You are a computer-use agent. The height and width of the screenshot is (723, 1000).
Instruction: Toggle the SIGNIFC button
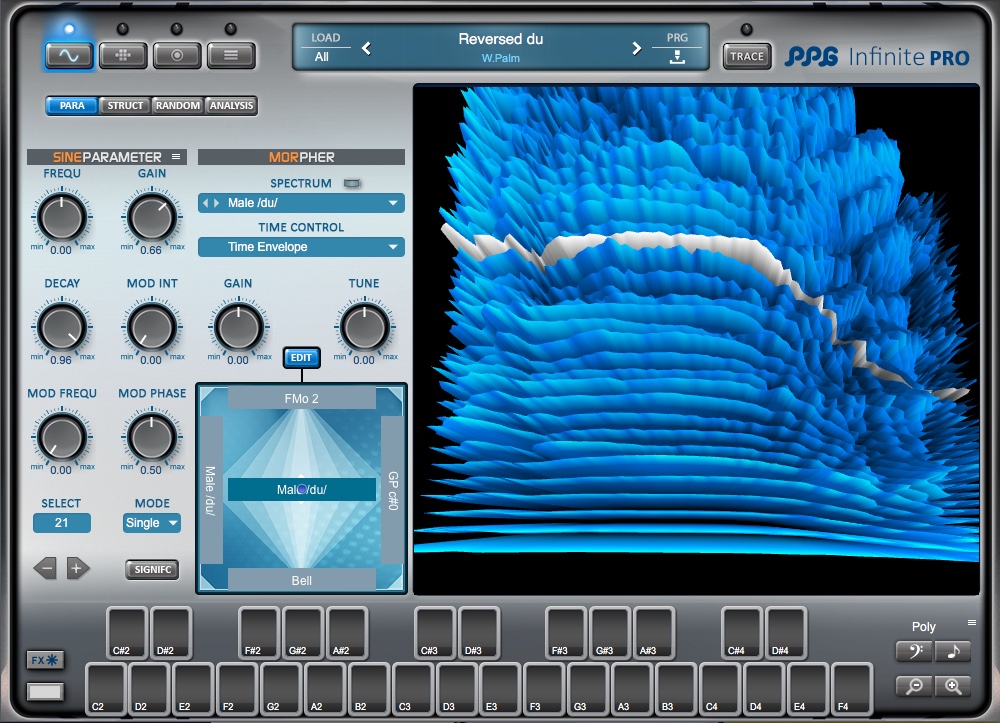point(152,569)
